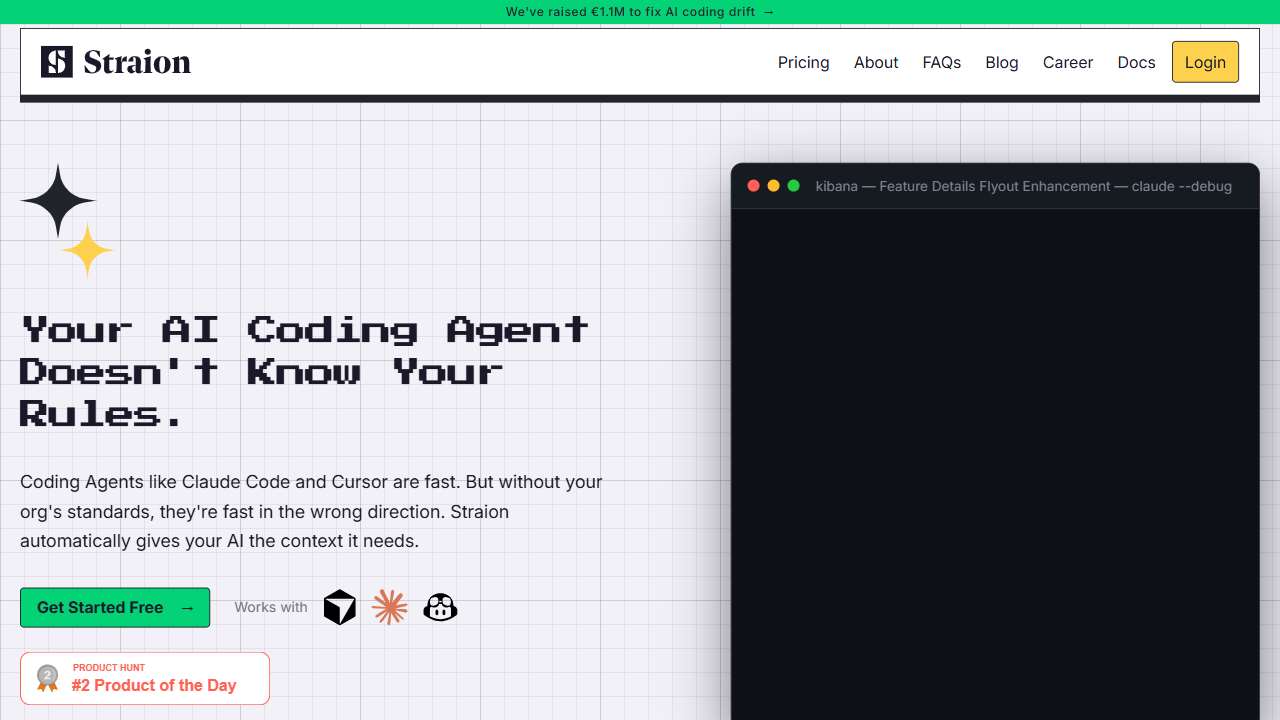Open the Career nav link
The image size is (1280, 720).
point(1067,62)
